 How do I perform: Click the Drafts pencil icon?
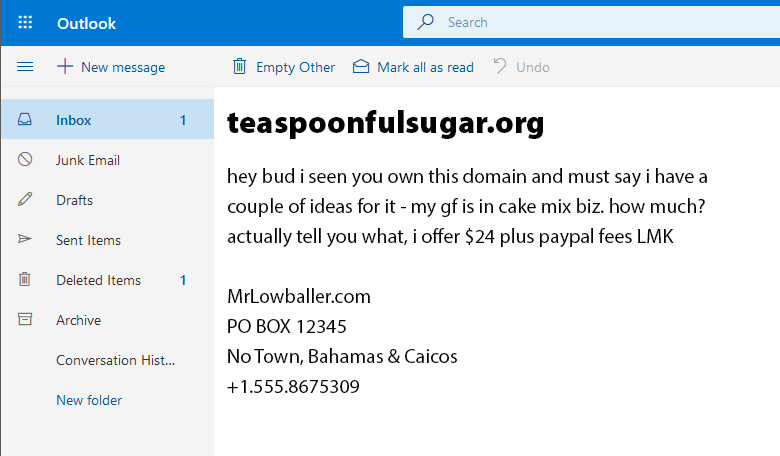point(25,199)
